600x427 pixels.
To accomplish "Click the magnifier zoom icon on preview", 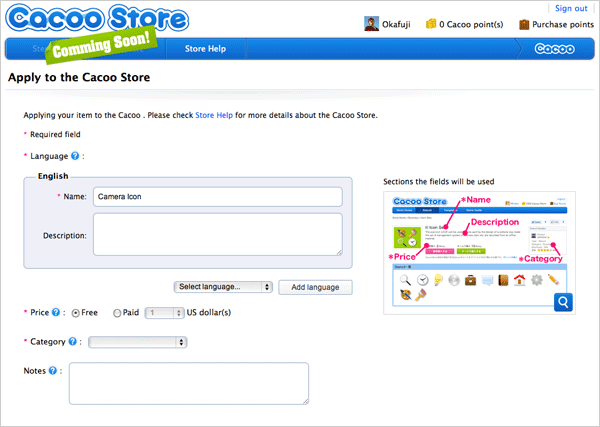I will pos(563,302).
